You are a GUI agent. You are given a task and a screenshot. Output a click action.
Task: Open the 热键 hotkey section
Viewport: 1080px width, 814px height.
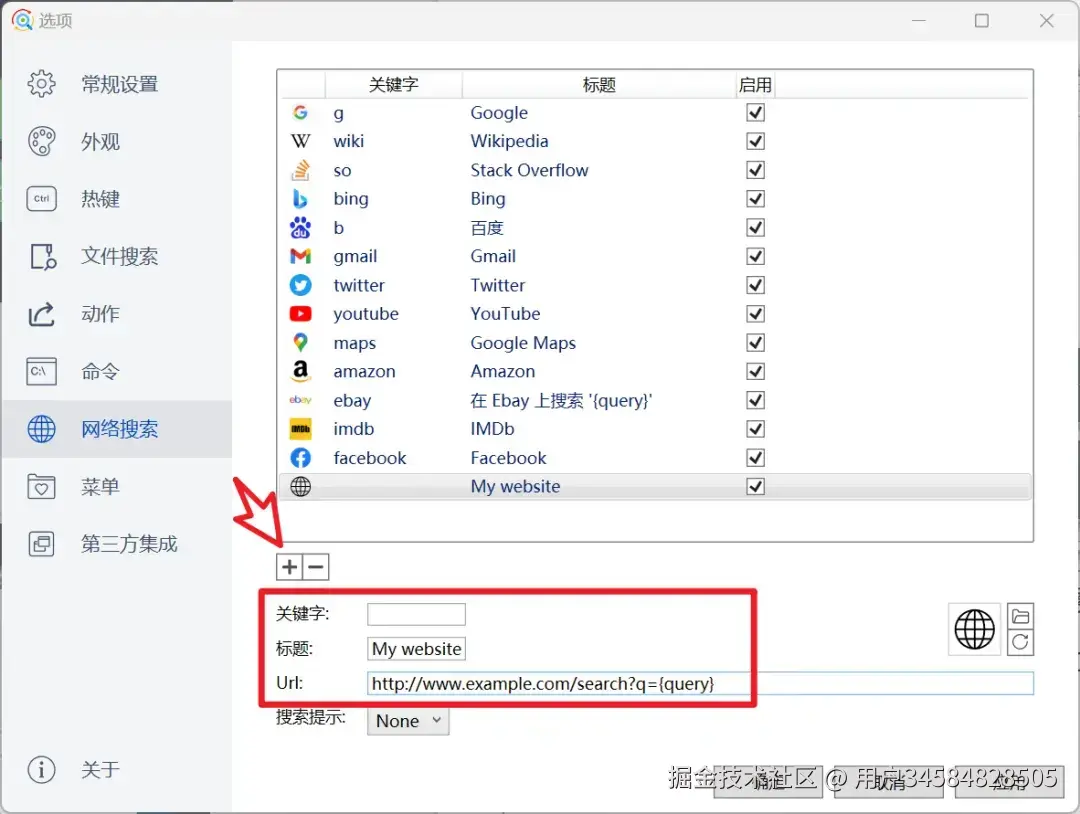[x=117, y=199]
